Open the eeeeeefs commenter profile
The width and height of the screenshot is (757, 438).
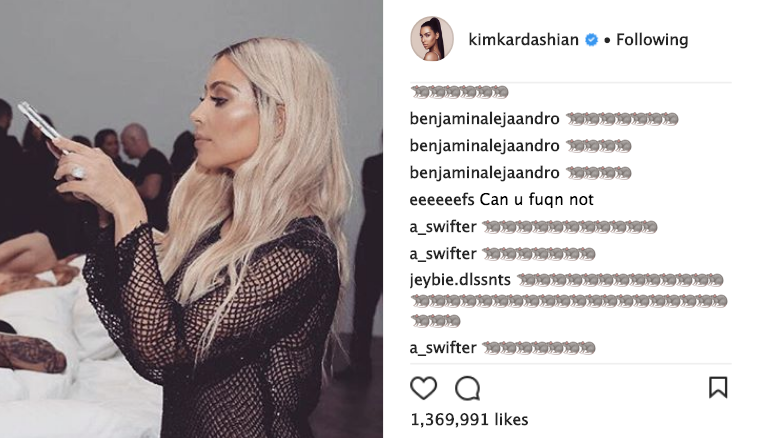click(x=442, y=199)
